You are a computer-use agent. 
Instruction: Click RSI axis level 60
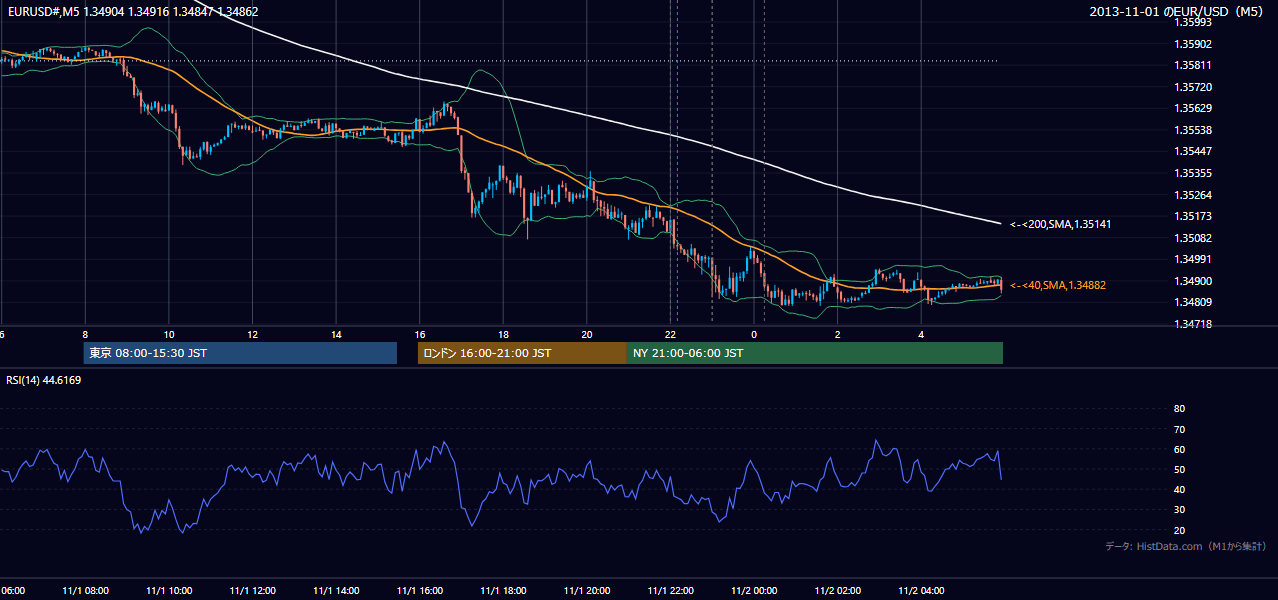(x=1179, y=449)
